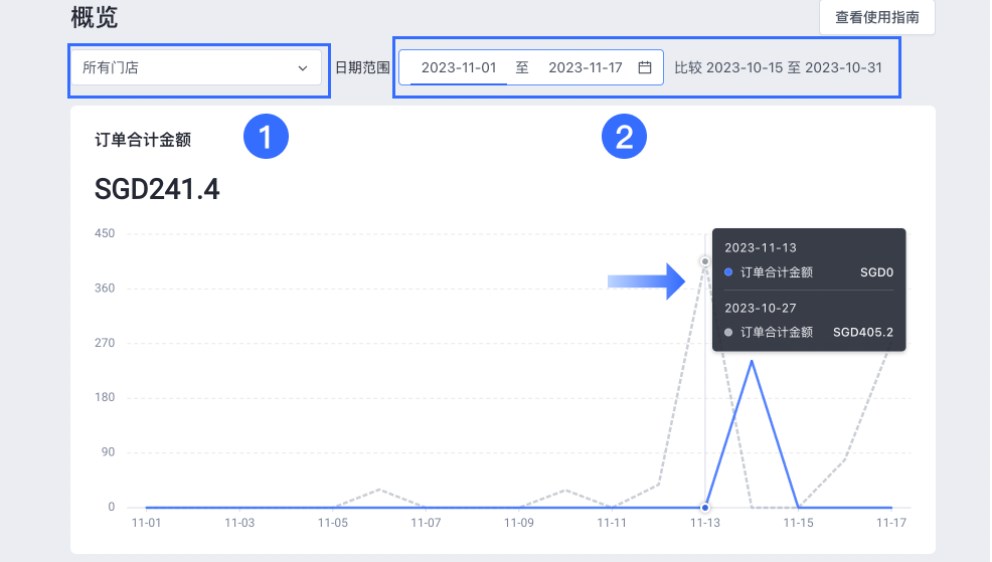Click gray legend dot in the chart tooltip

tap(728, 332)
